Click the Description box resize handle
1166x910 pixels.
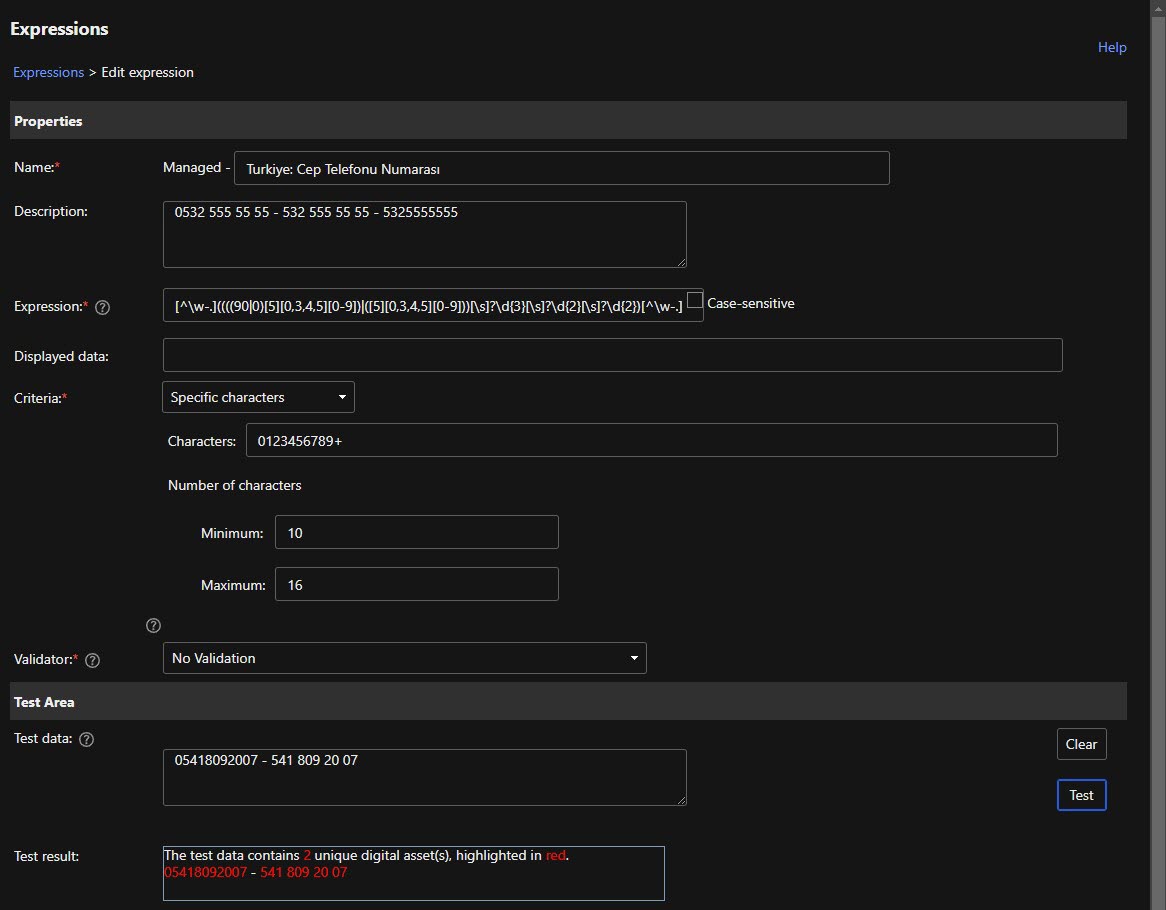coord(680,261)
